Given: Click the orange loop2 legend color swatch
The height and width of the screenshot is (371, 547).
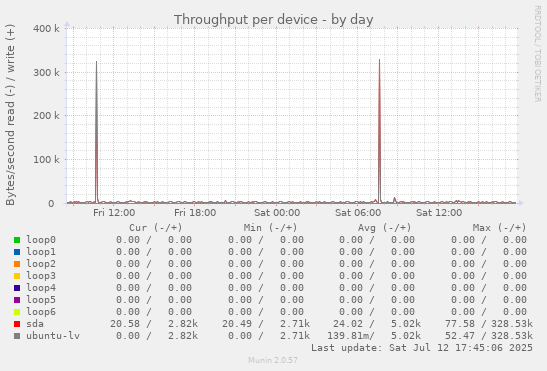Looking at the screenshot, I should coord(17,264).
